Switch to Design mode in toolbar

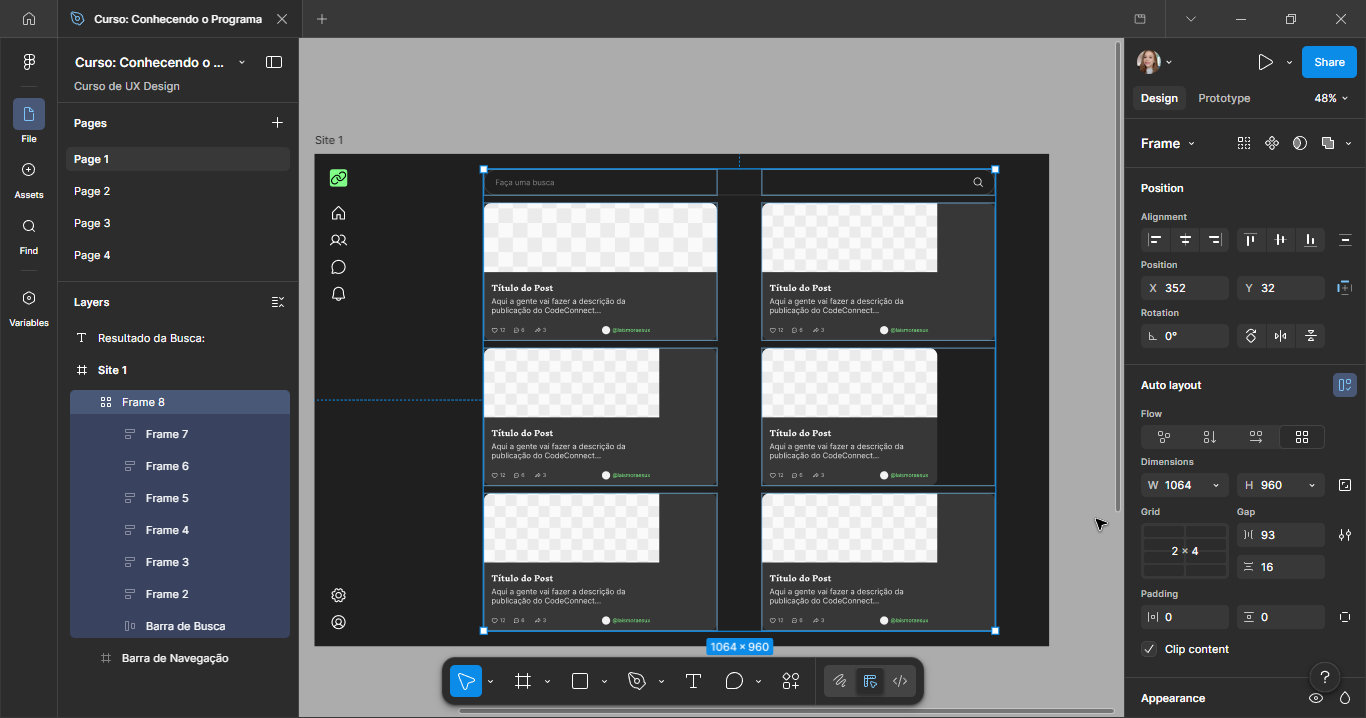point(870,681)
